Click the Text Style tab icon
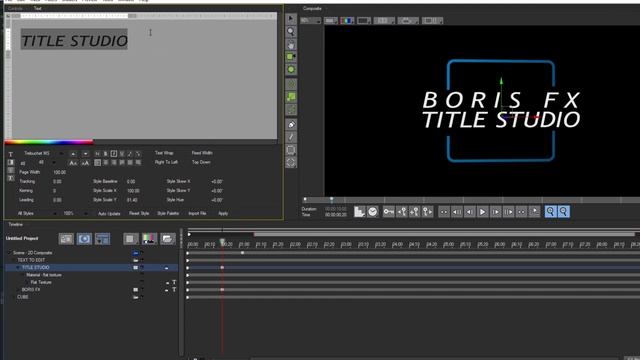This screenshot has width=640, height=360. click(11, 154)
